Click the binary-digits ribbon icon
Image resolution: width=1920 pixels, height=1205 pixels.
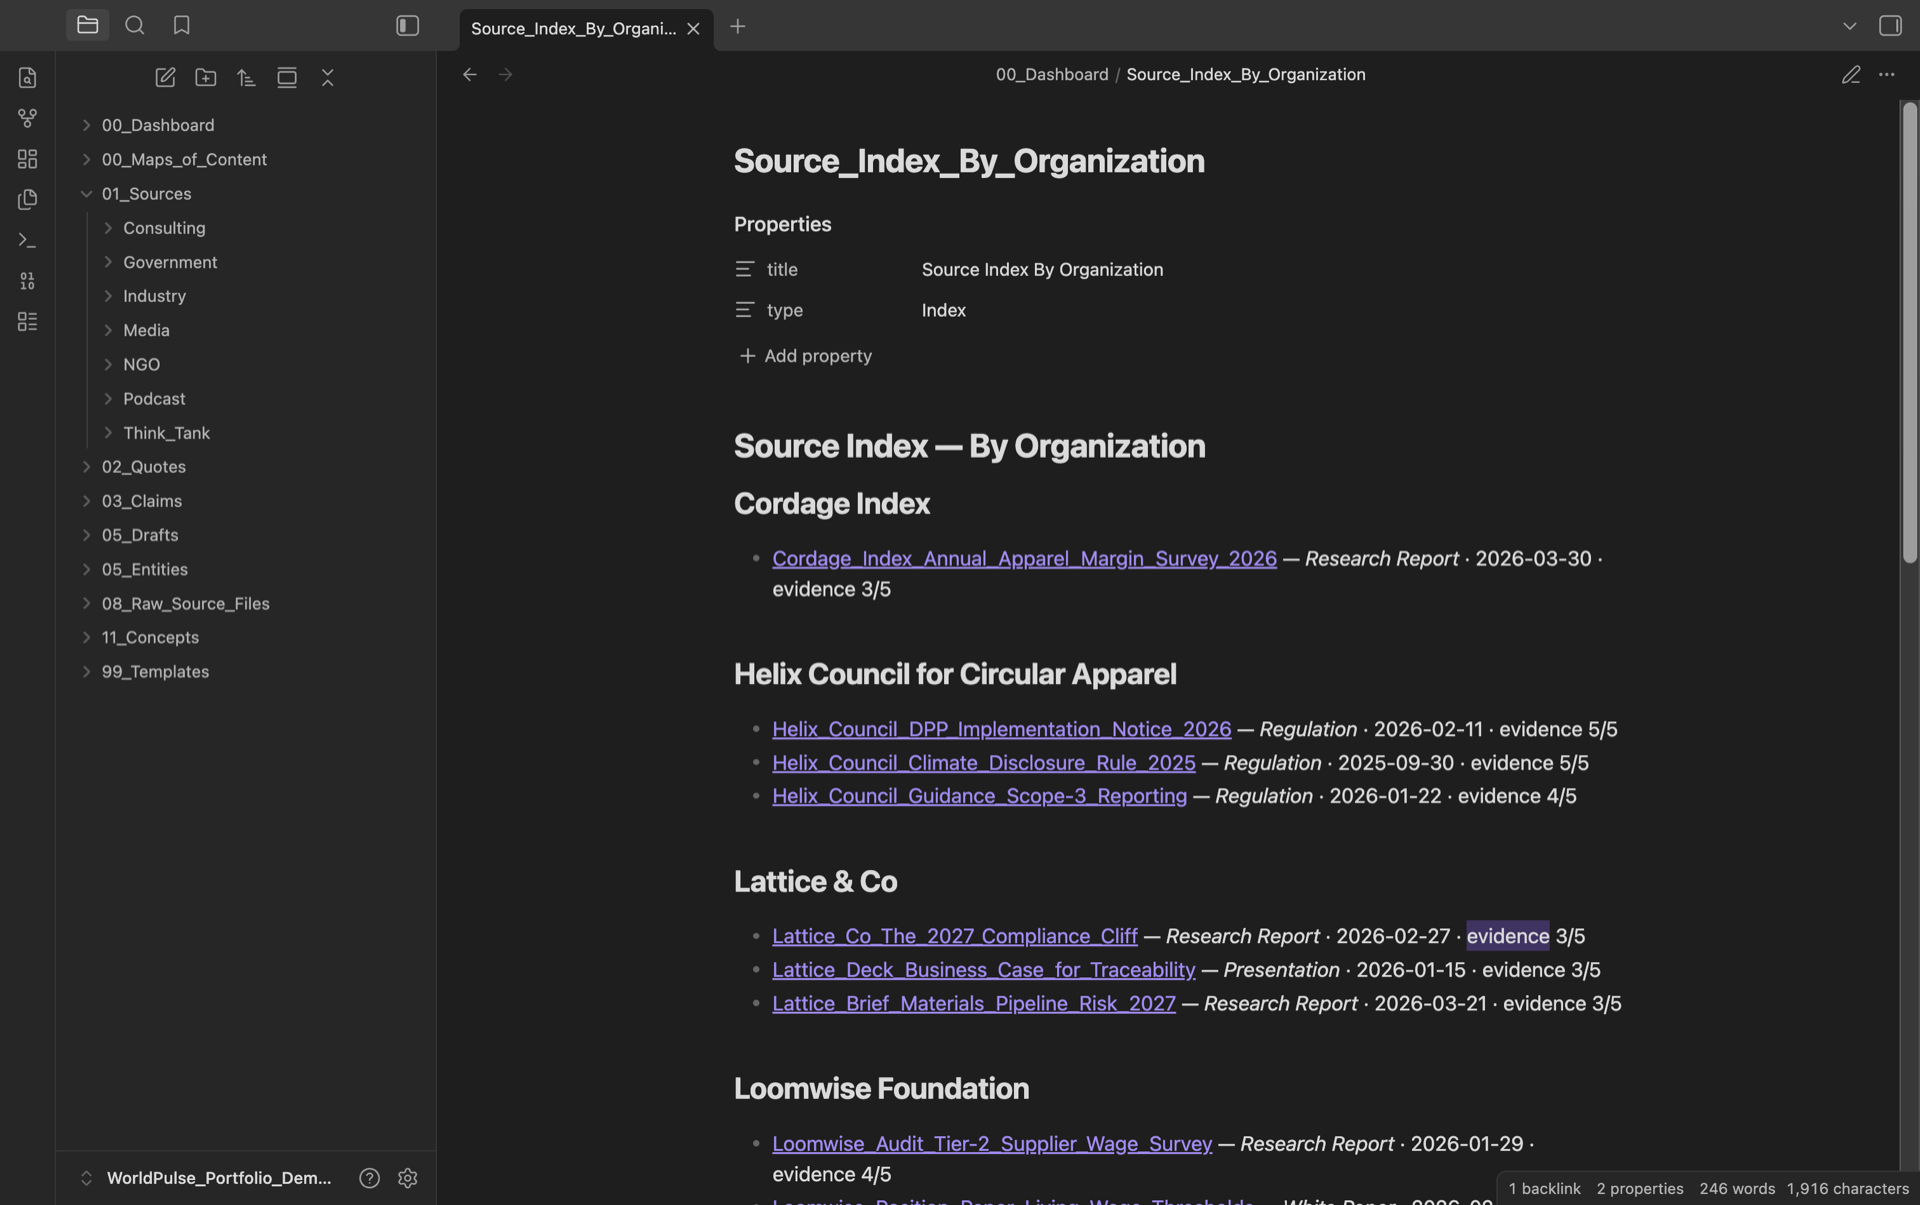tap(27, 281)
